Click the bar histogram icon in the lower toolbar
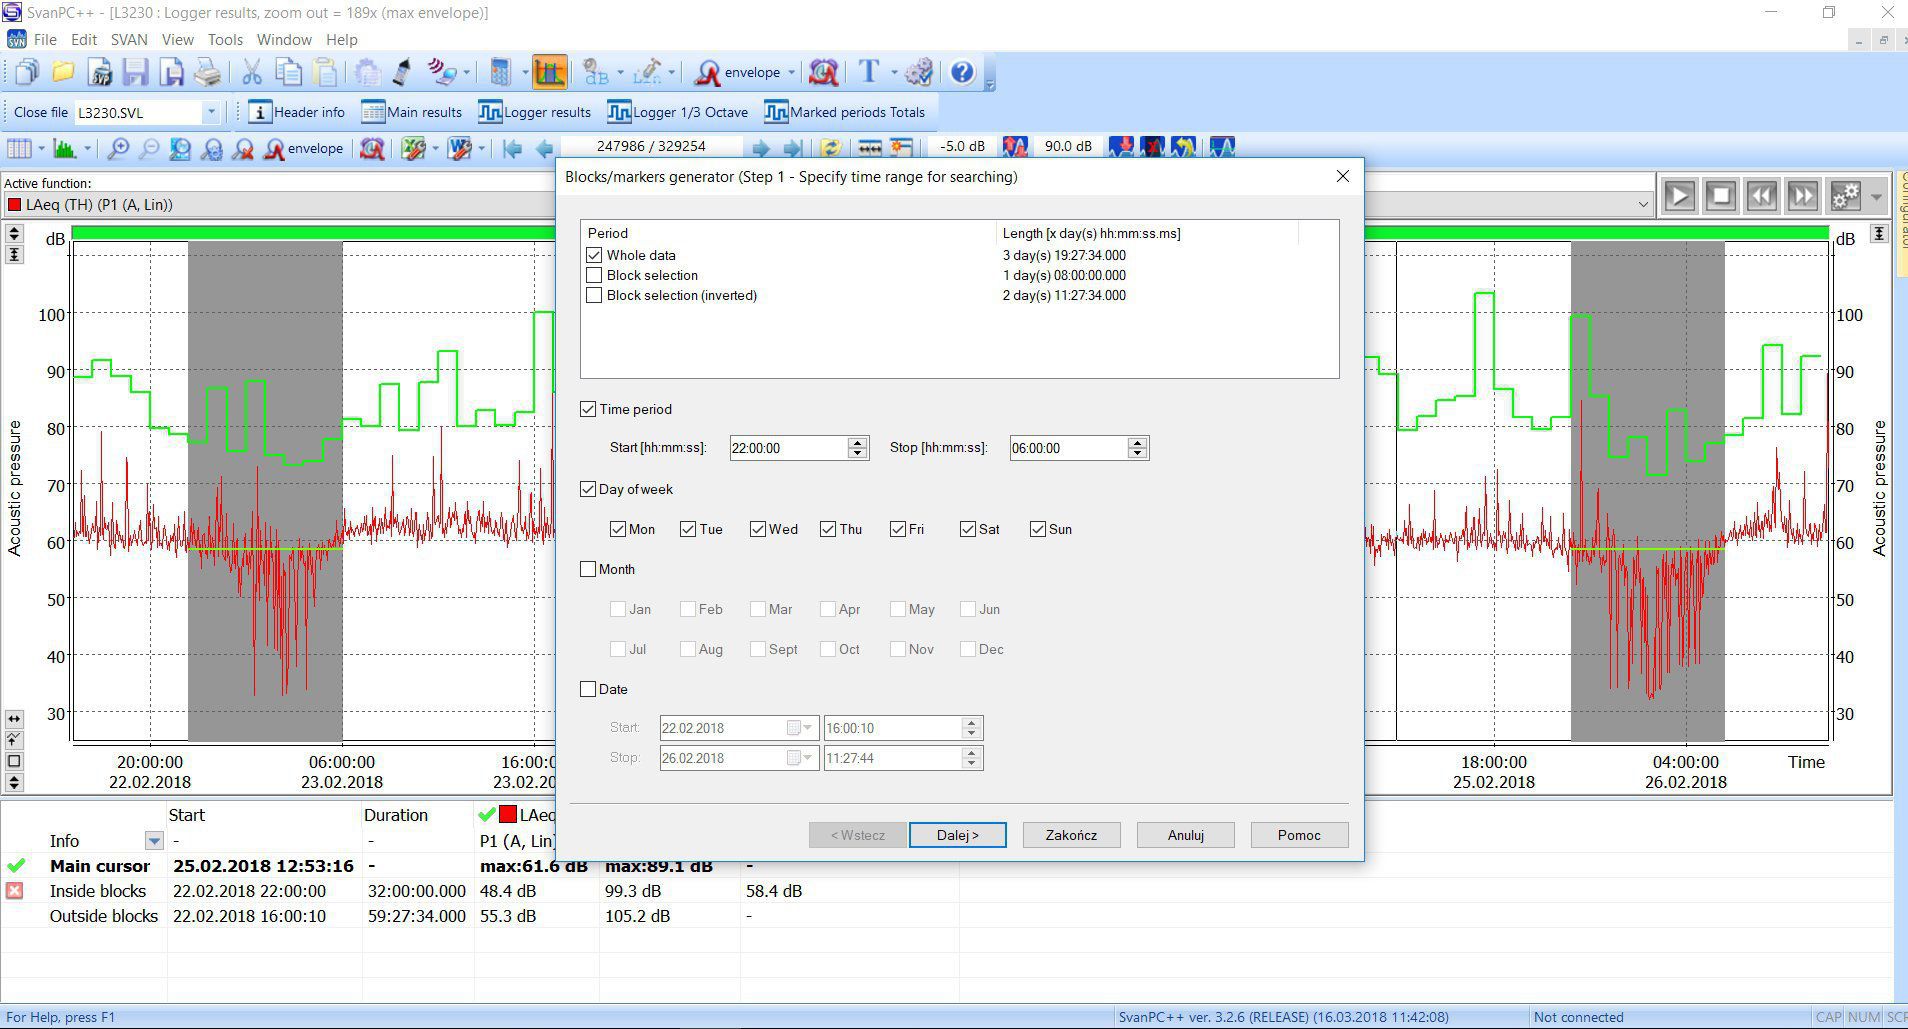This screenshot has height=1029, width=1908. tap(65, 149)
